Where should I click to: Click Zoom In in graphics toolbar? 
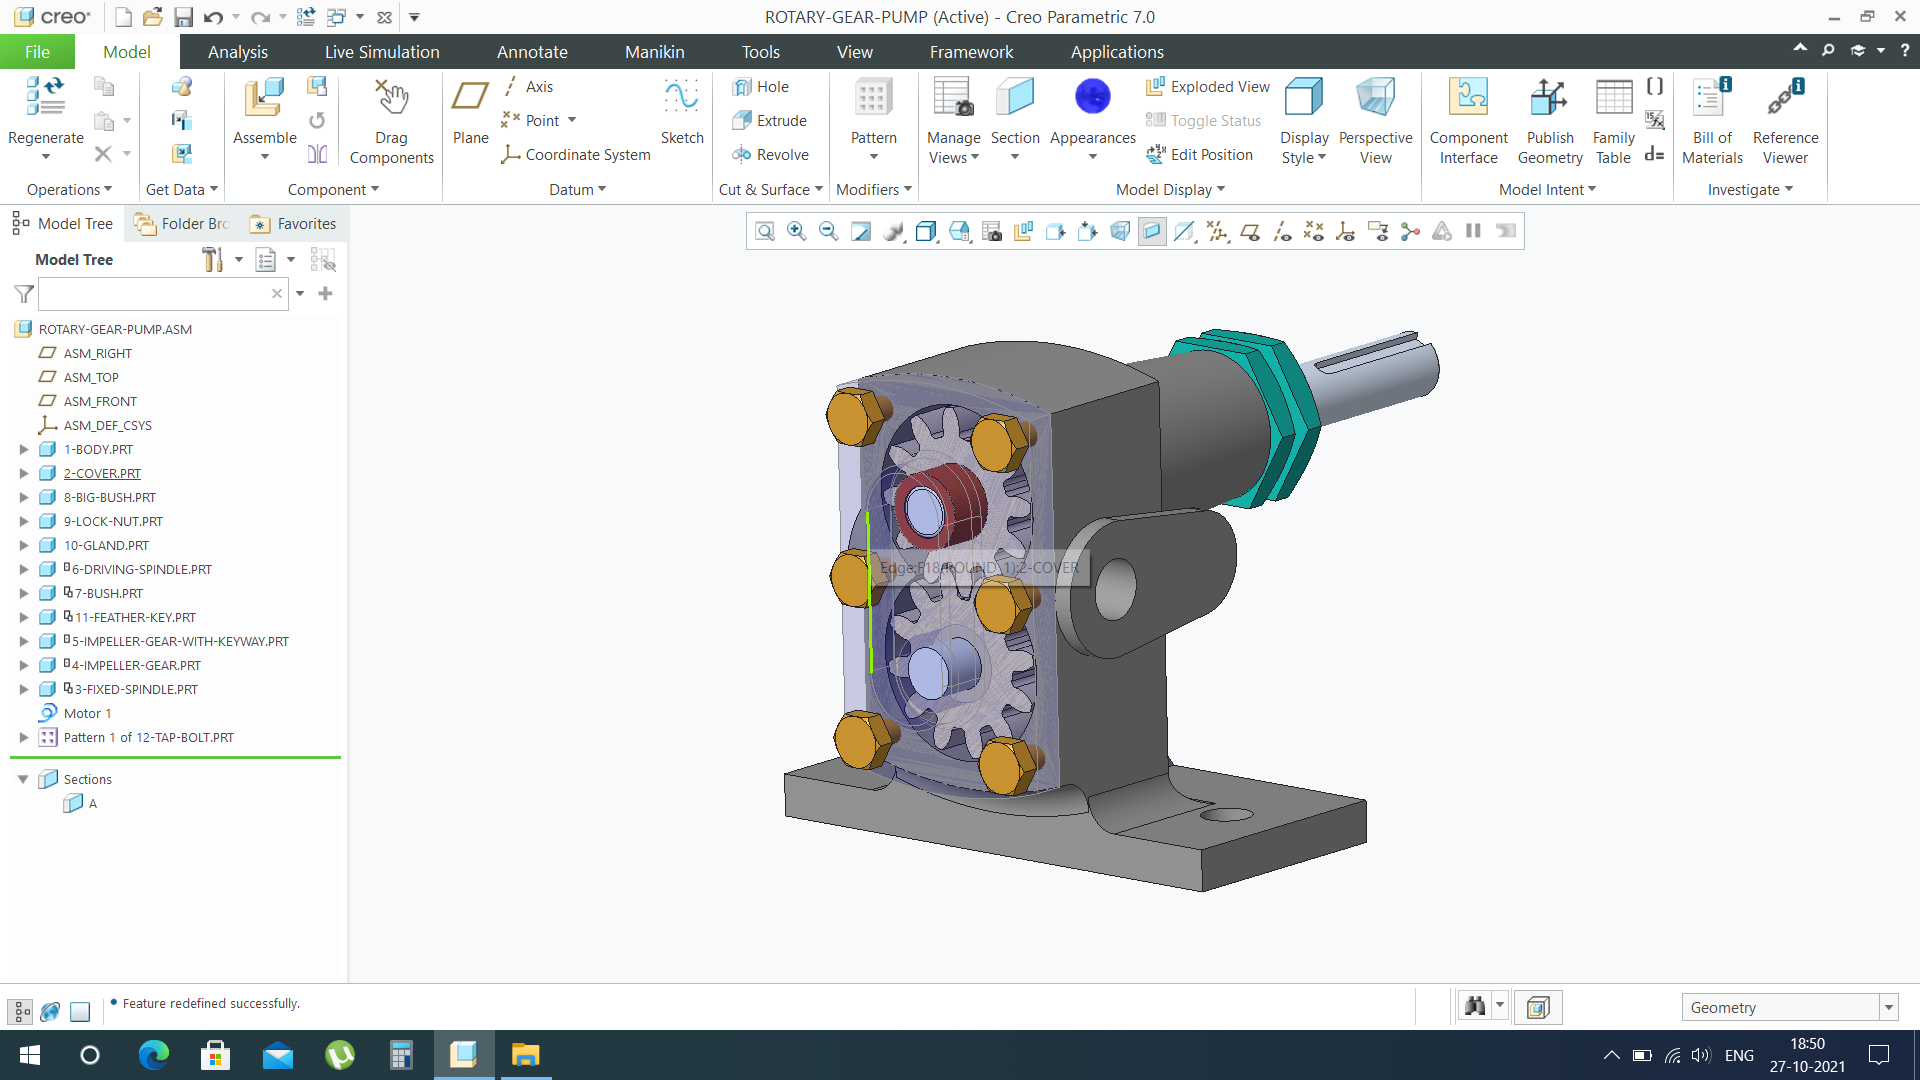(x=796, y=232)
